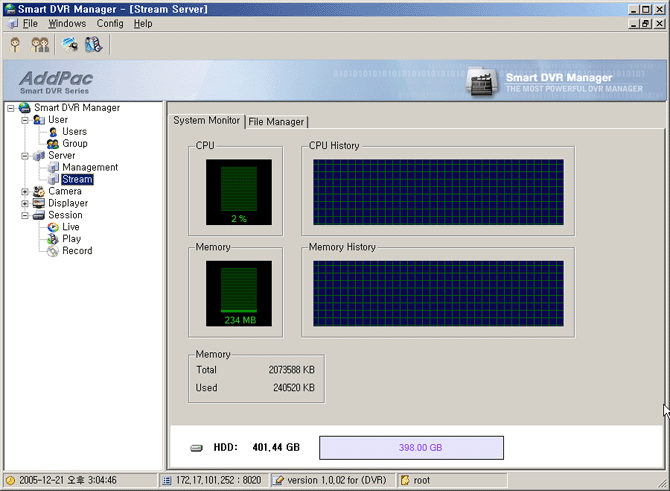Click the Stream server icon
This screenshot has width=670, height=491.
coord(53,179)
